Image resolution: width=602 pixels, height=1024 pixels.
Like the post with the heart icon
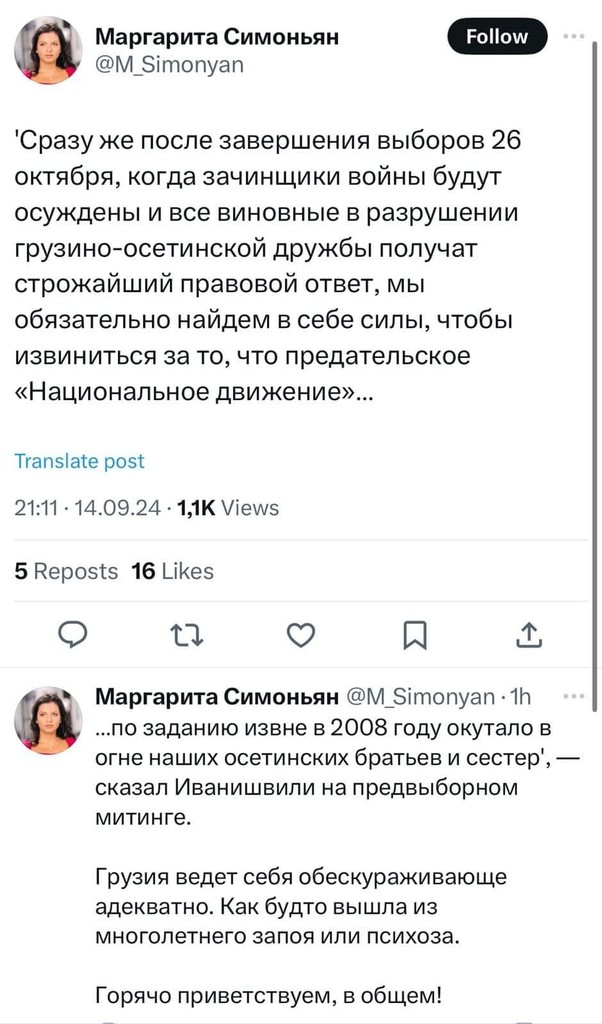pyautogui.click(x=300, y=634)
